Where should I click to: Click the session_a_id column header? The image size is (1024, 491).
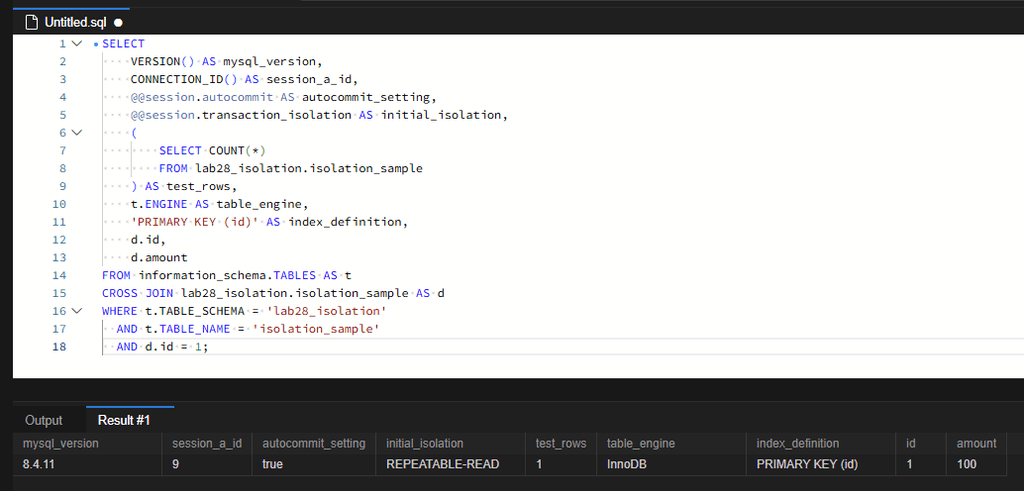click(x=207, y=443)
